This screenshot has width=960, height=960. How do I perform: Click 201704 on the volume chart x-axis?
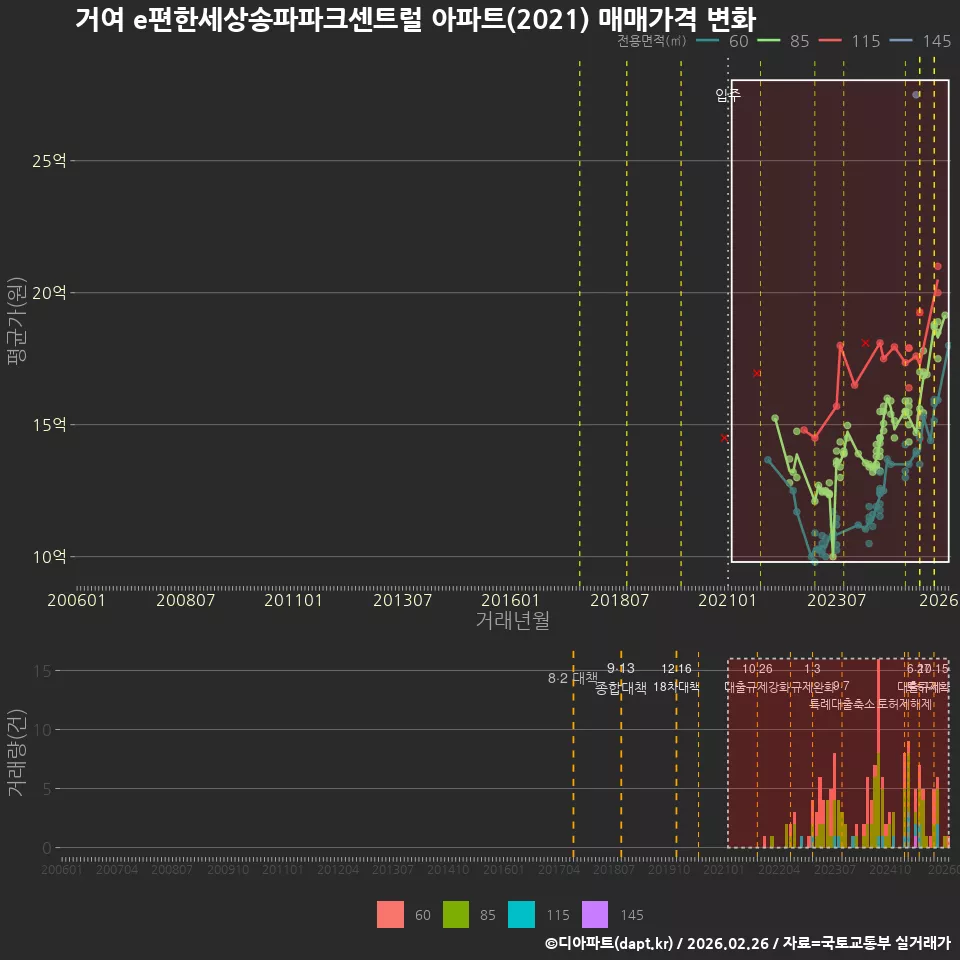point(559,869)
